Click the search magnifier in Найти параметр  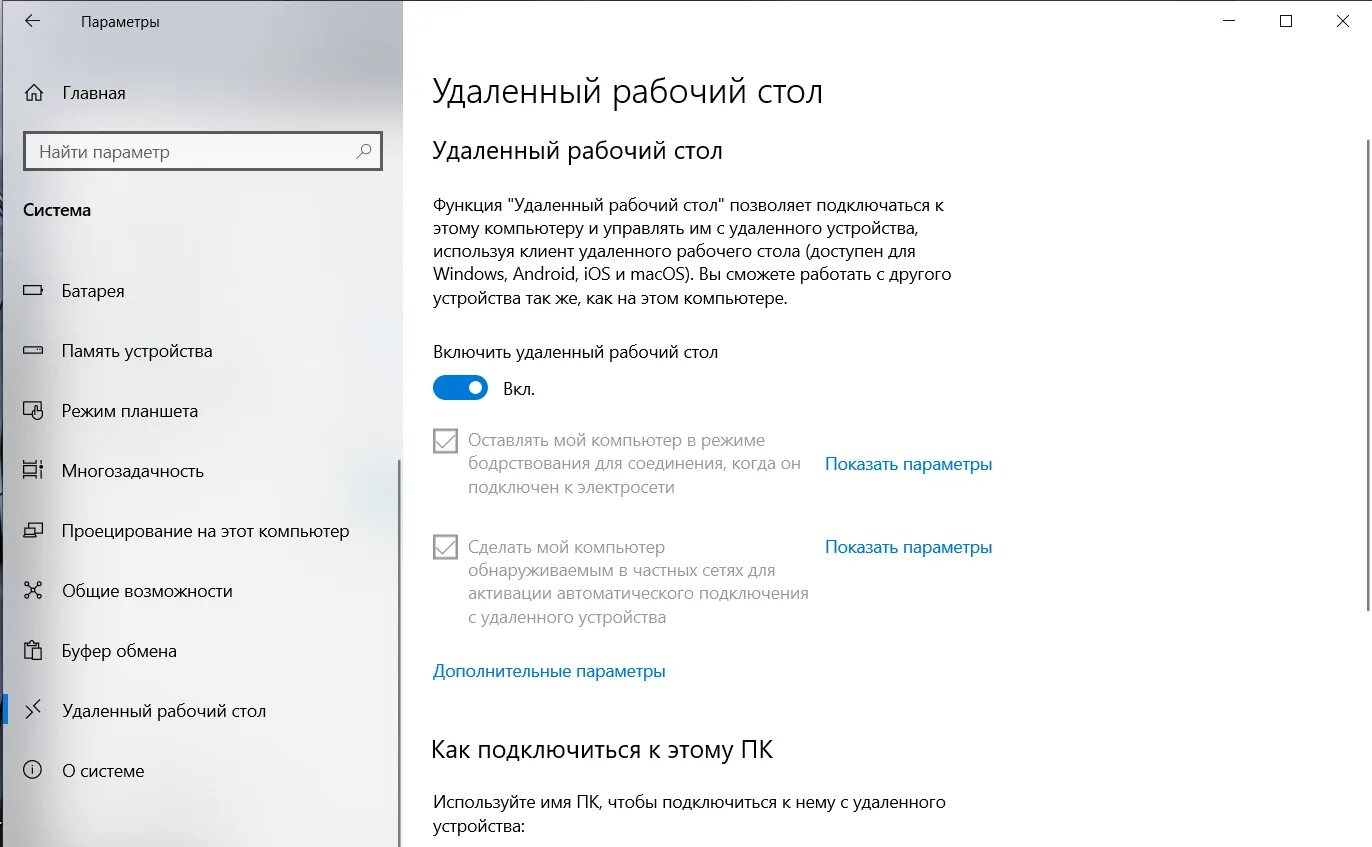tap(363, 151)
